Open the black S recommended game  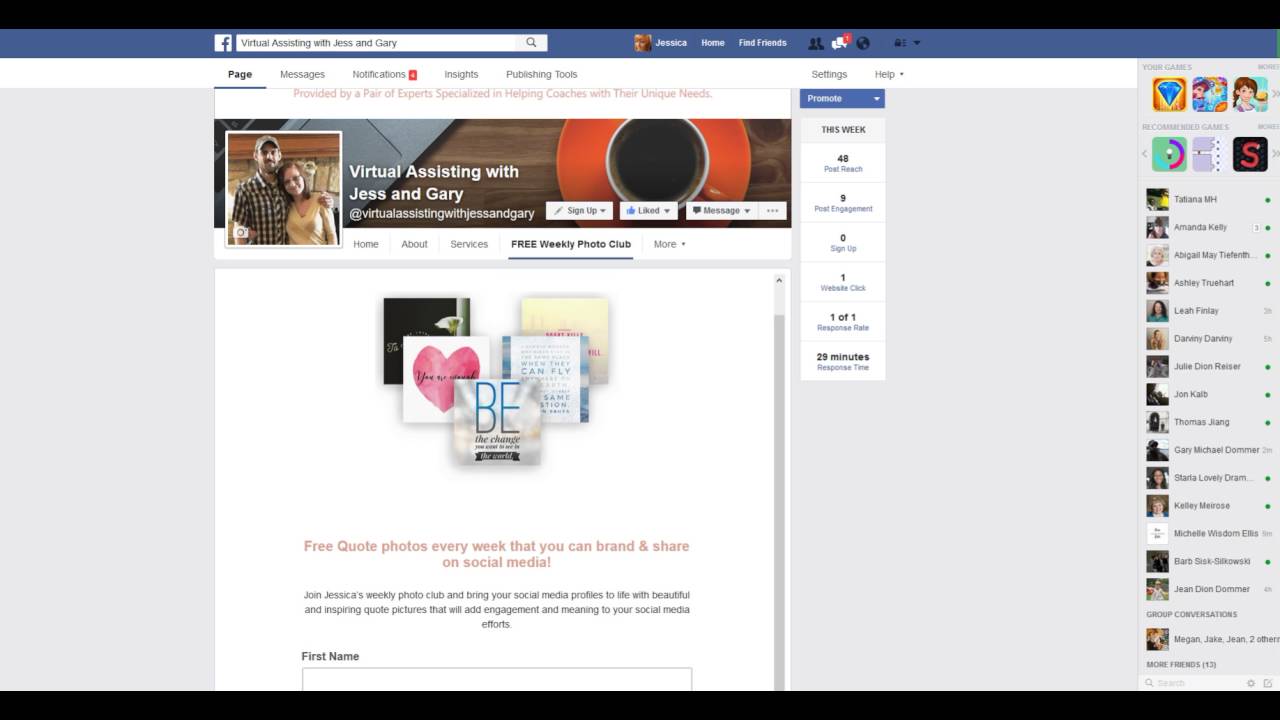(1250, 154)
